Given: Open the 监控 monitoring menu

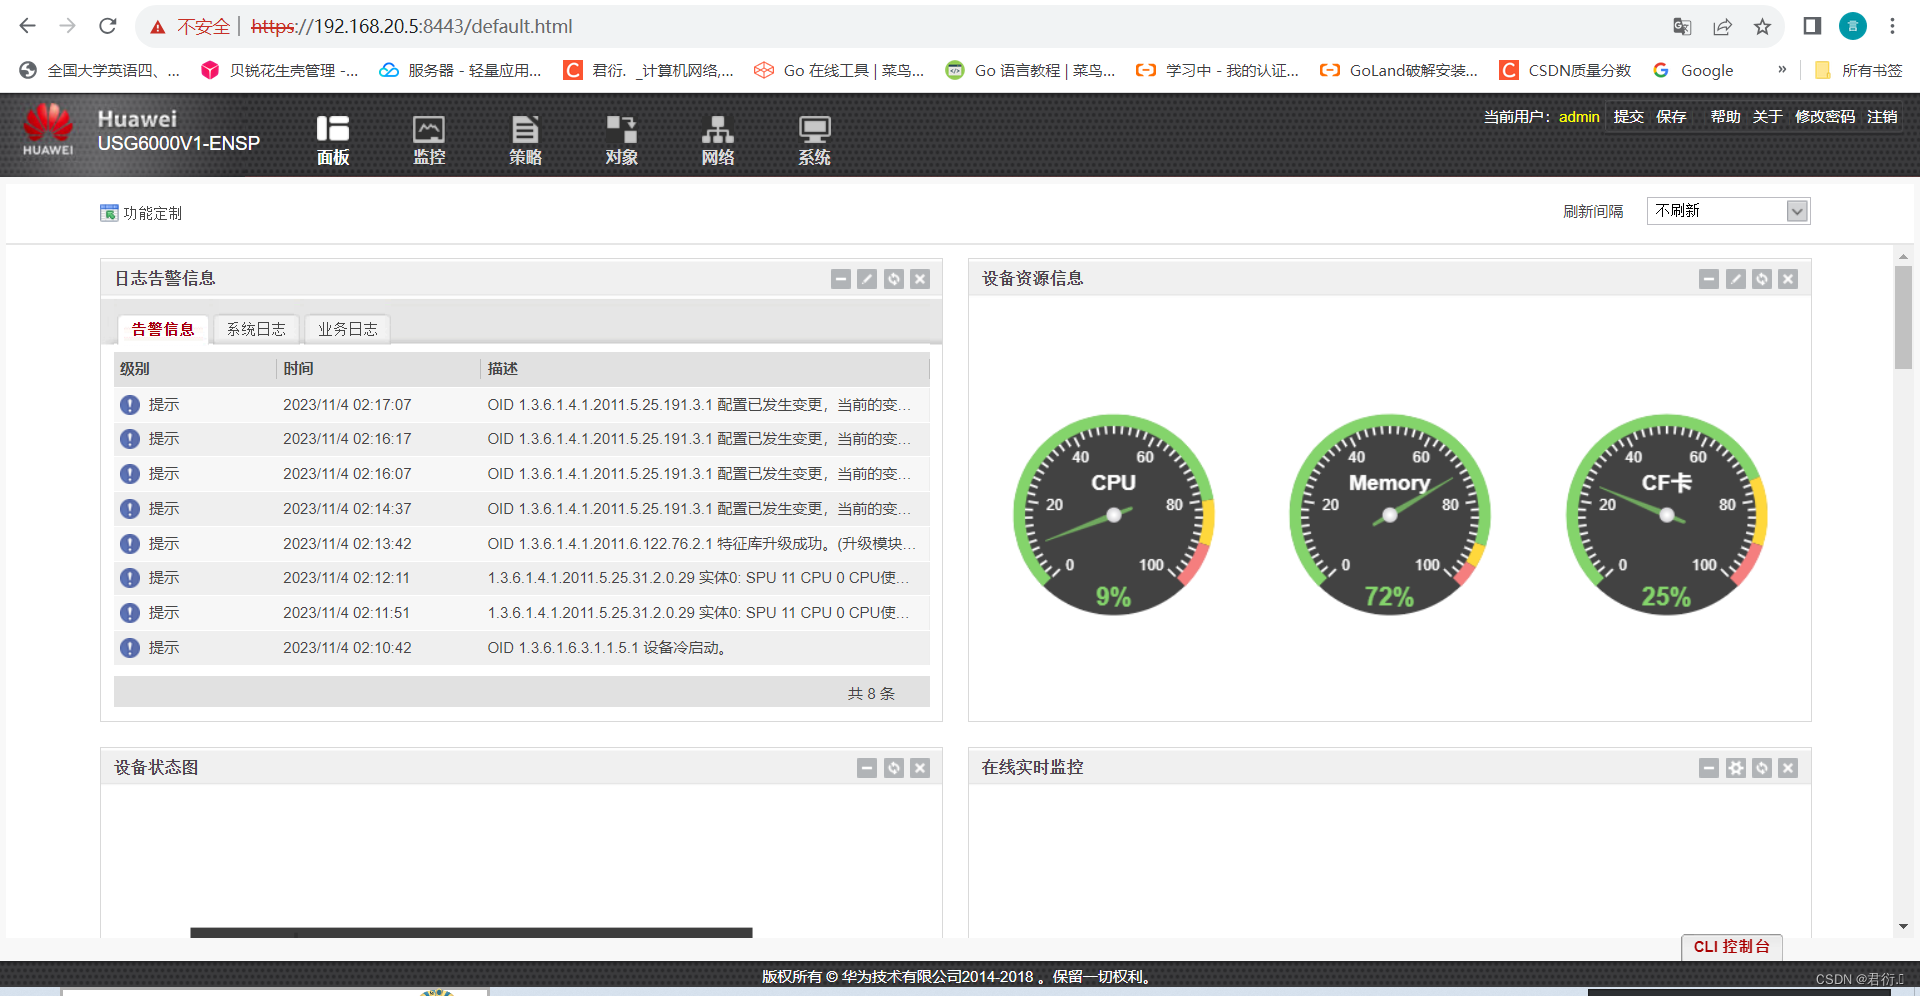Looking at the screenshot, I should [x=429, y=140].
